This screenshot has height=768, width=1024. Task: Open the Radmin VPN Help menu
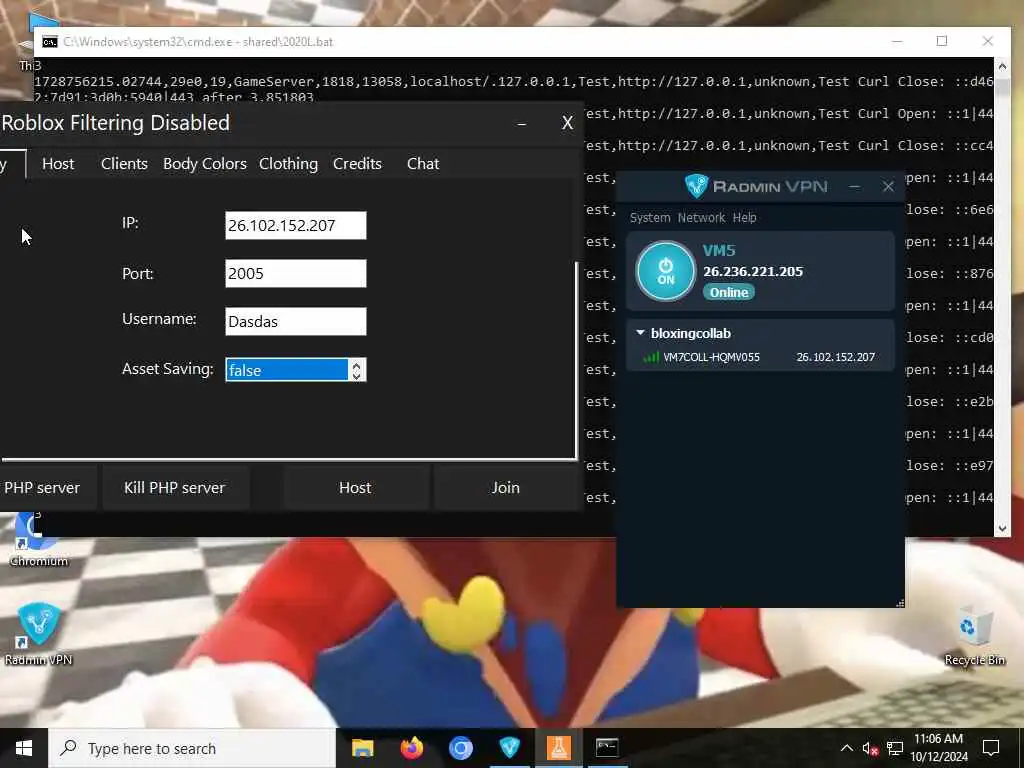coord(744,217)
